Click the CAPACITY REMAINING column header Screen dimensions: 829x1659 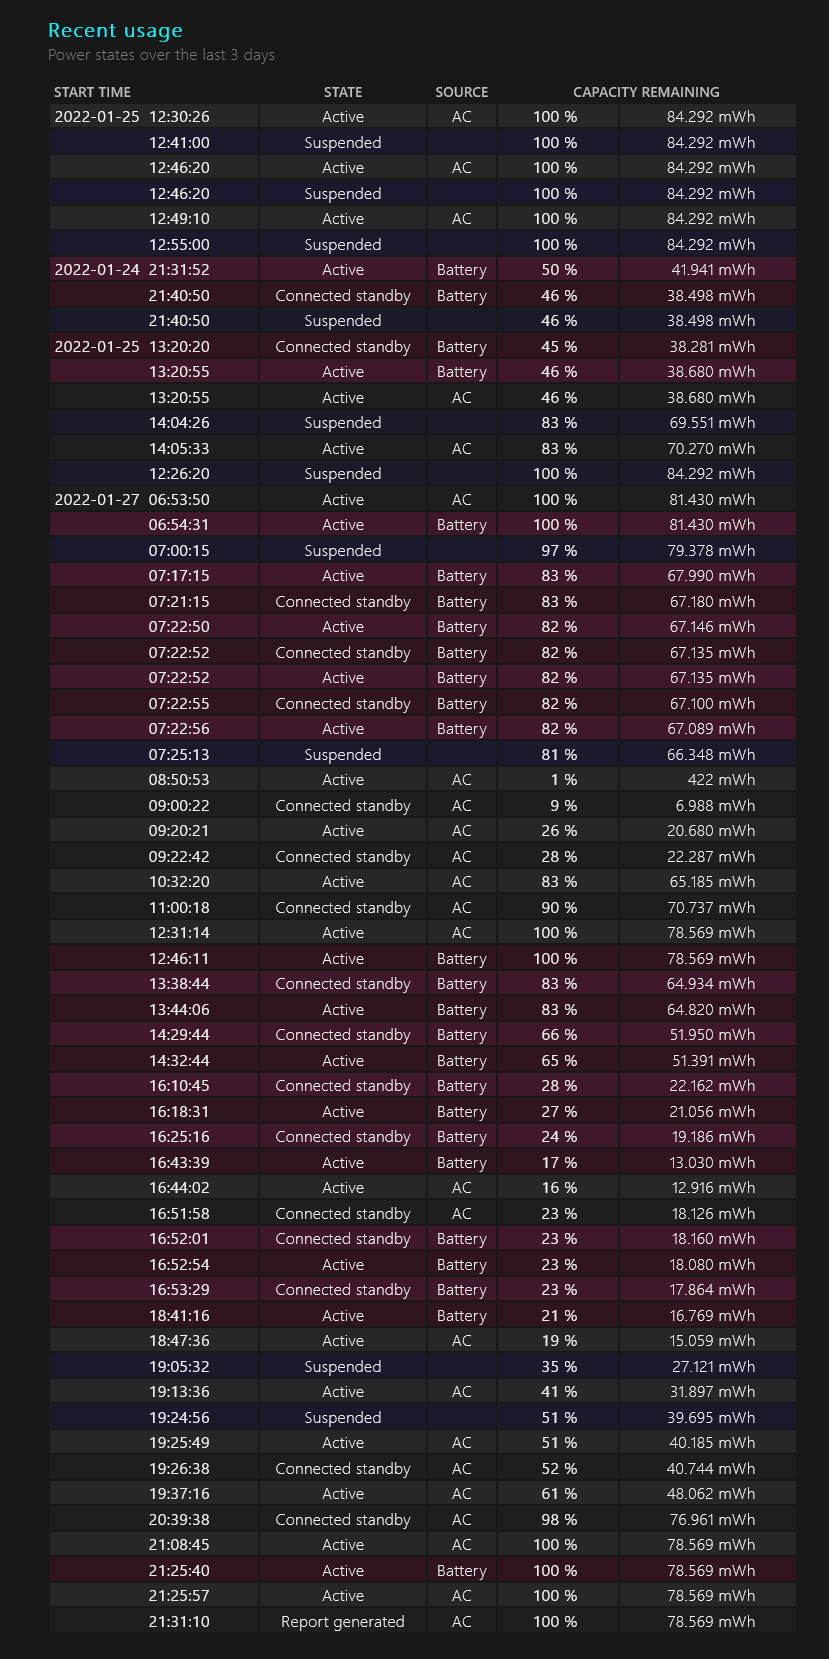[x=646, y=92]
